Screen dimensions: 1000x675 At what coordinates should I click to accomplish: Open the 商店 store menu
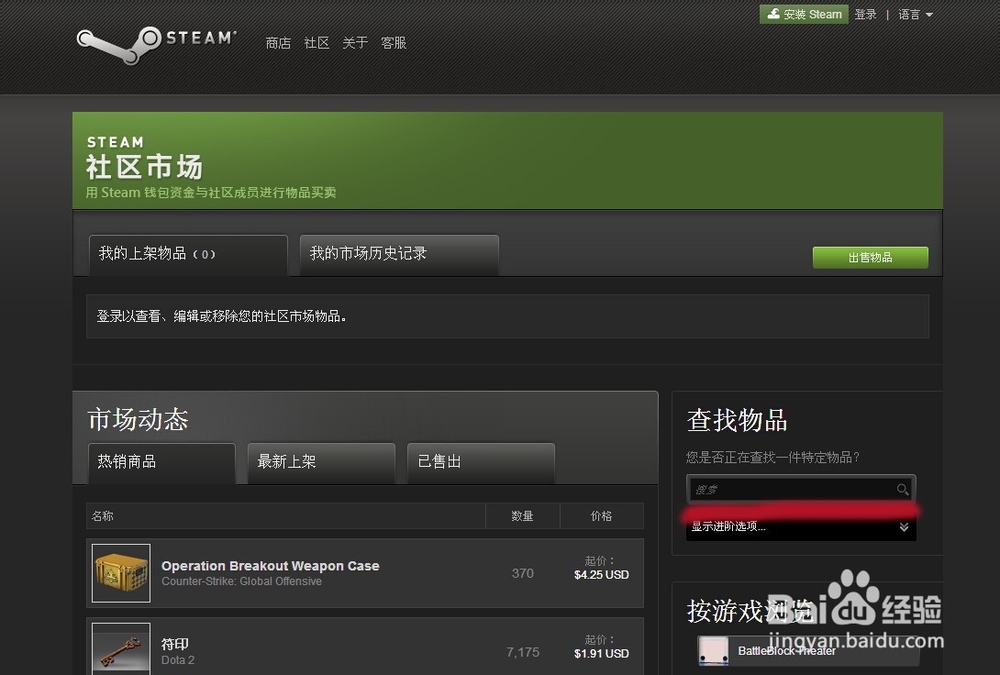click(278, 43)
